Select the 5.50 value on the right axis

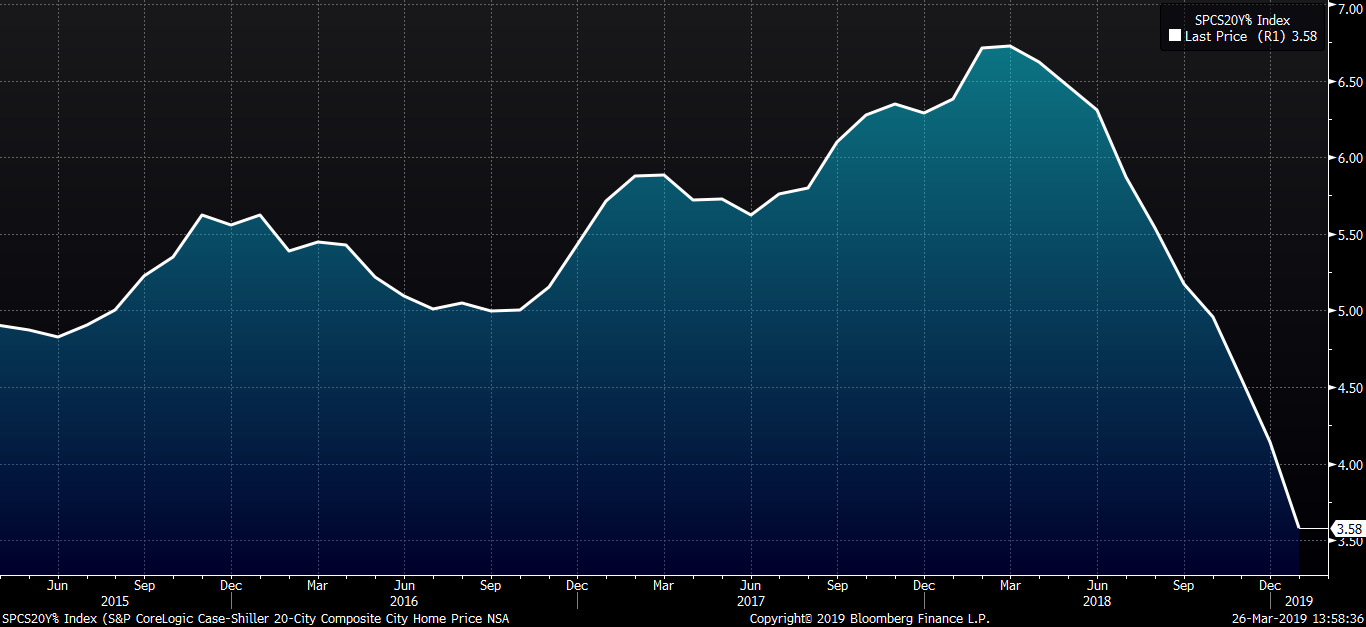point(1348,235)
